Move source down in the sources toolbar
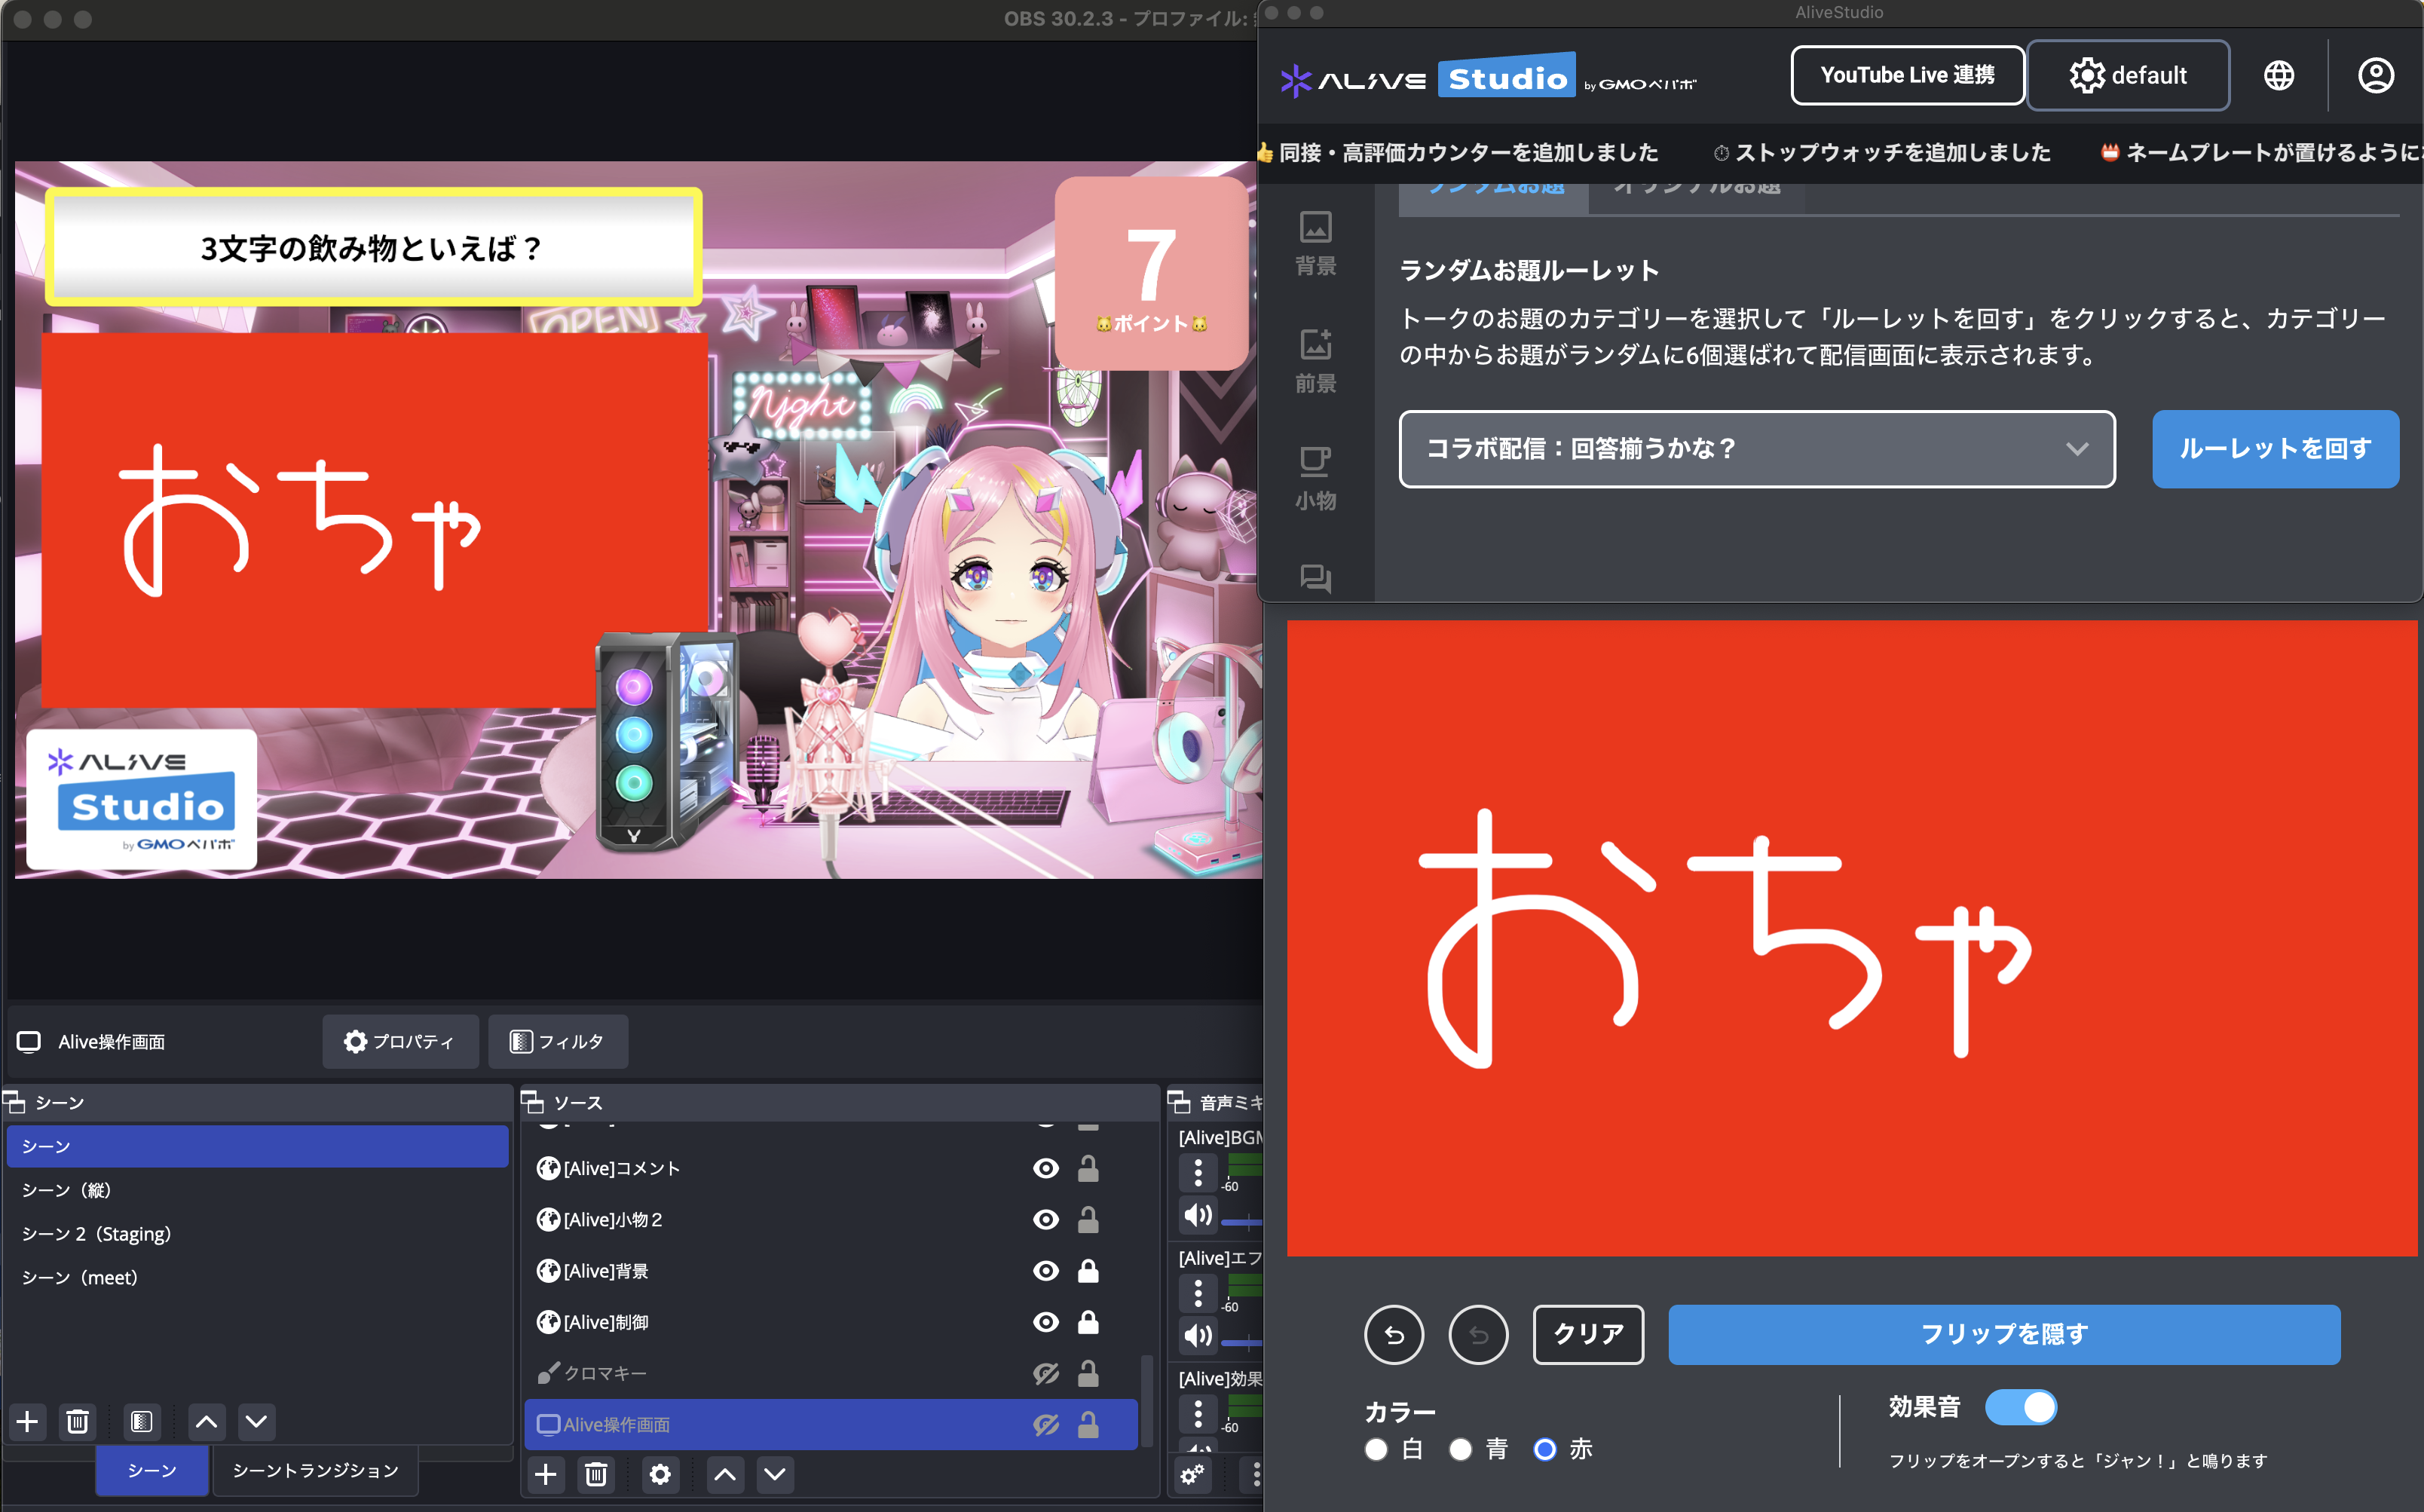The width and height of the screenshot is (2424, 1512). 775,1474
